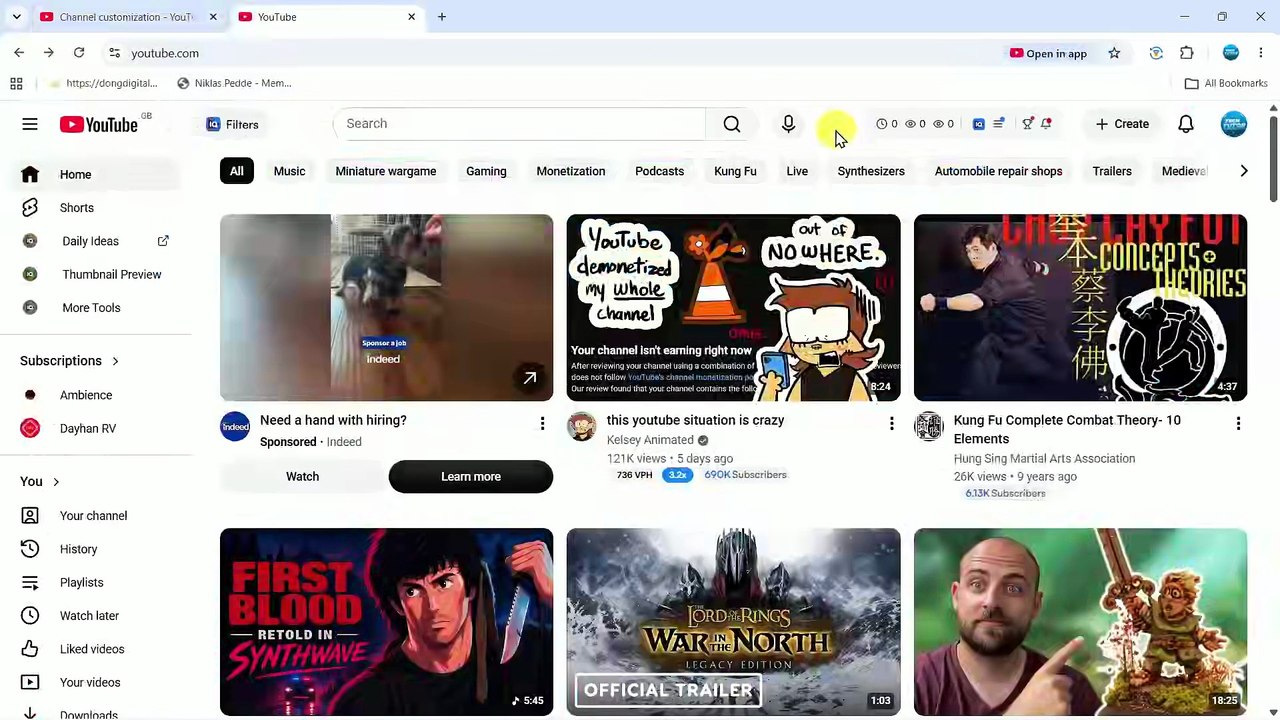This screenshot has height=720, width=1280.
Task: Select the Gaming chip
Action: pyautogui.click(x=486, y=171)
